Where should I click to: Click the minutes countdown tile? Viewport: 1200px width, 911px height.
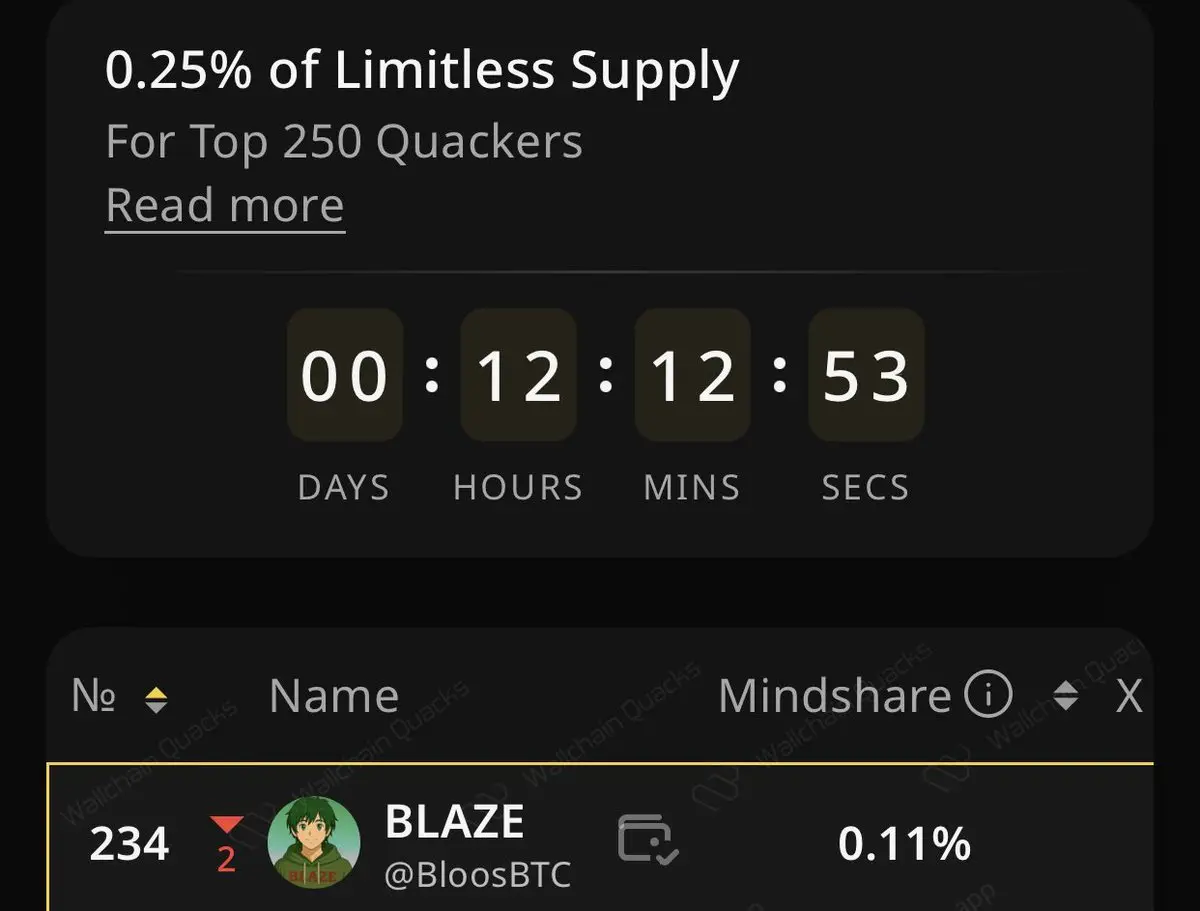(x=692, y=375)
